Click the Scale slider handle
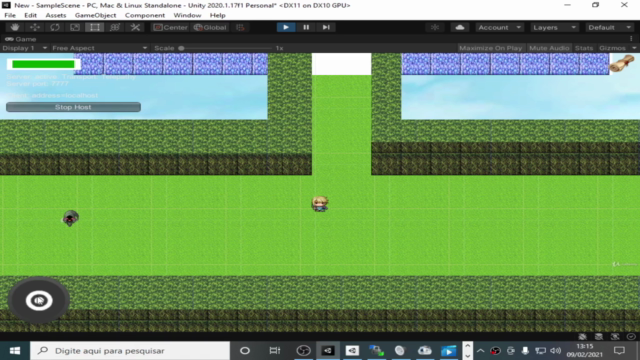This screenshot has height=360, width=640. (181, 48)
